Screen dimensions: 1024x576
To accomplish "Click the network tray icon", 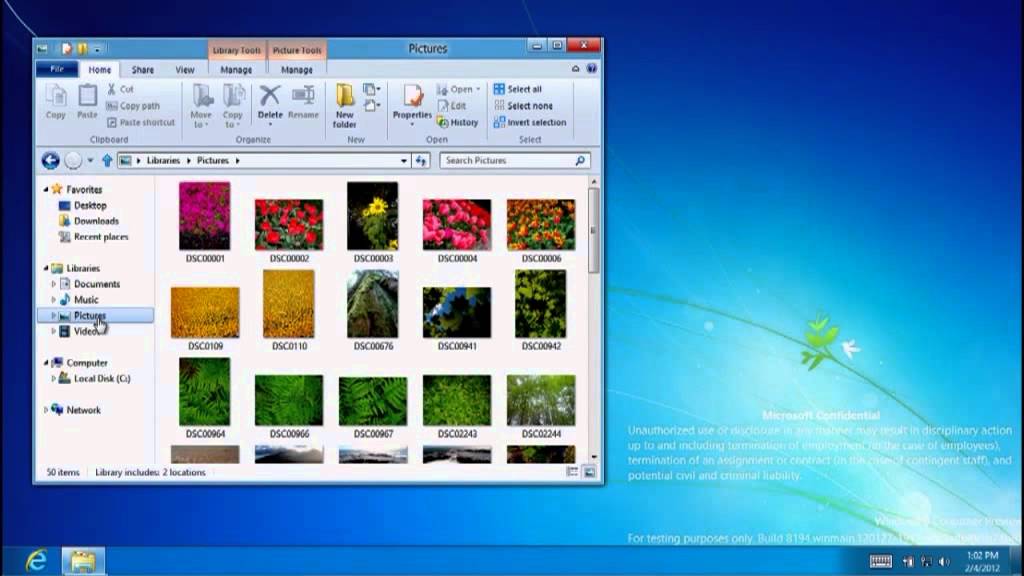I will 926,561.
